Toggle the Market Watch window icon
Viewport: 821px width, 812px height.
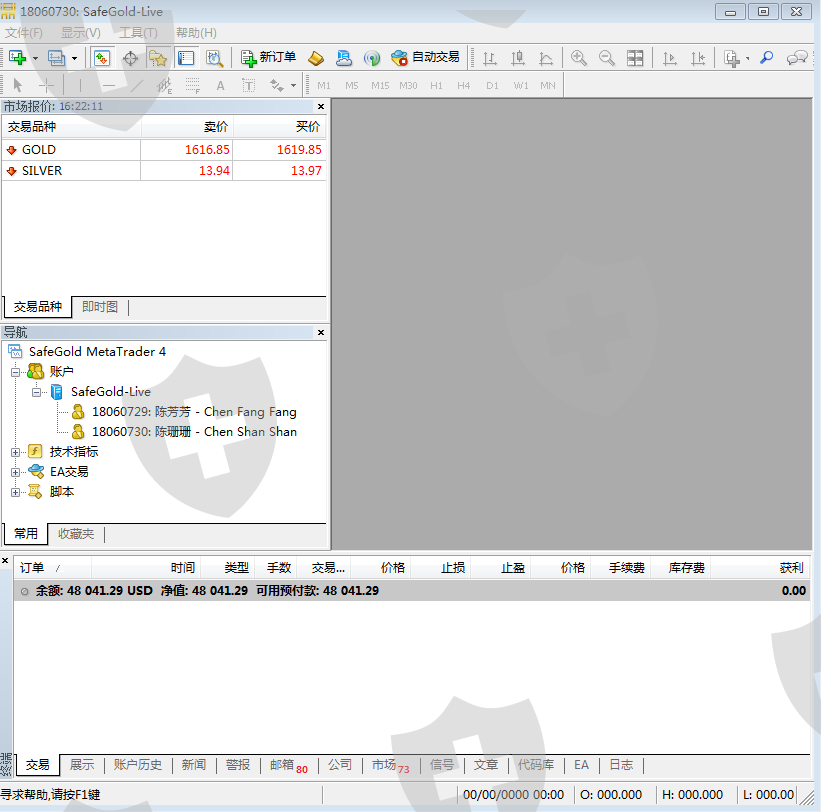(102, 58)
